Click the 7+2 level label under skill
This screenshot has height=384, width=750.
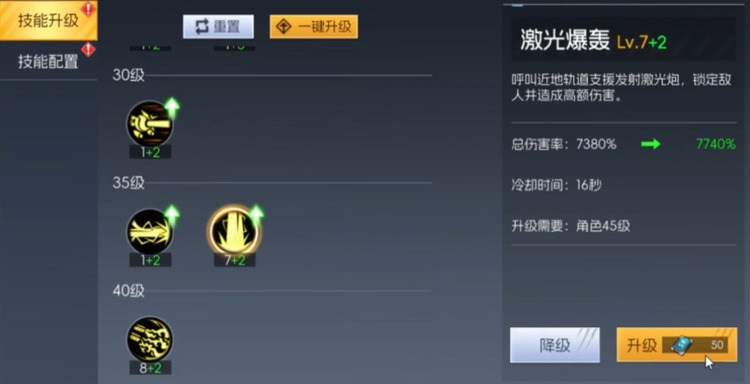(234, 260)
